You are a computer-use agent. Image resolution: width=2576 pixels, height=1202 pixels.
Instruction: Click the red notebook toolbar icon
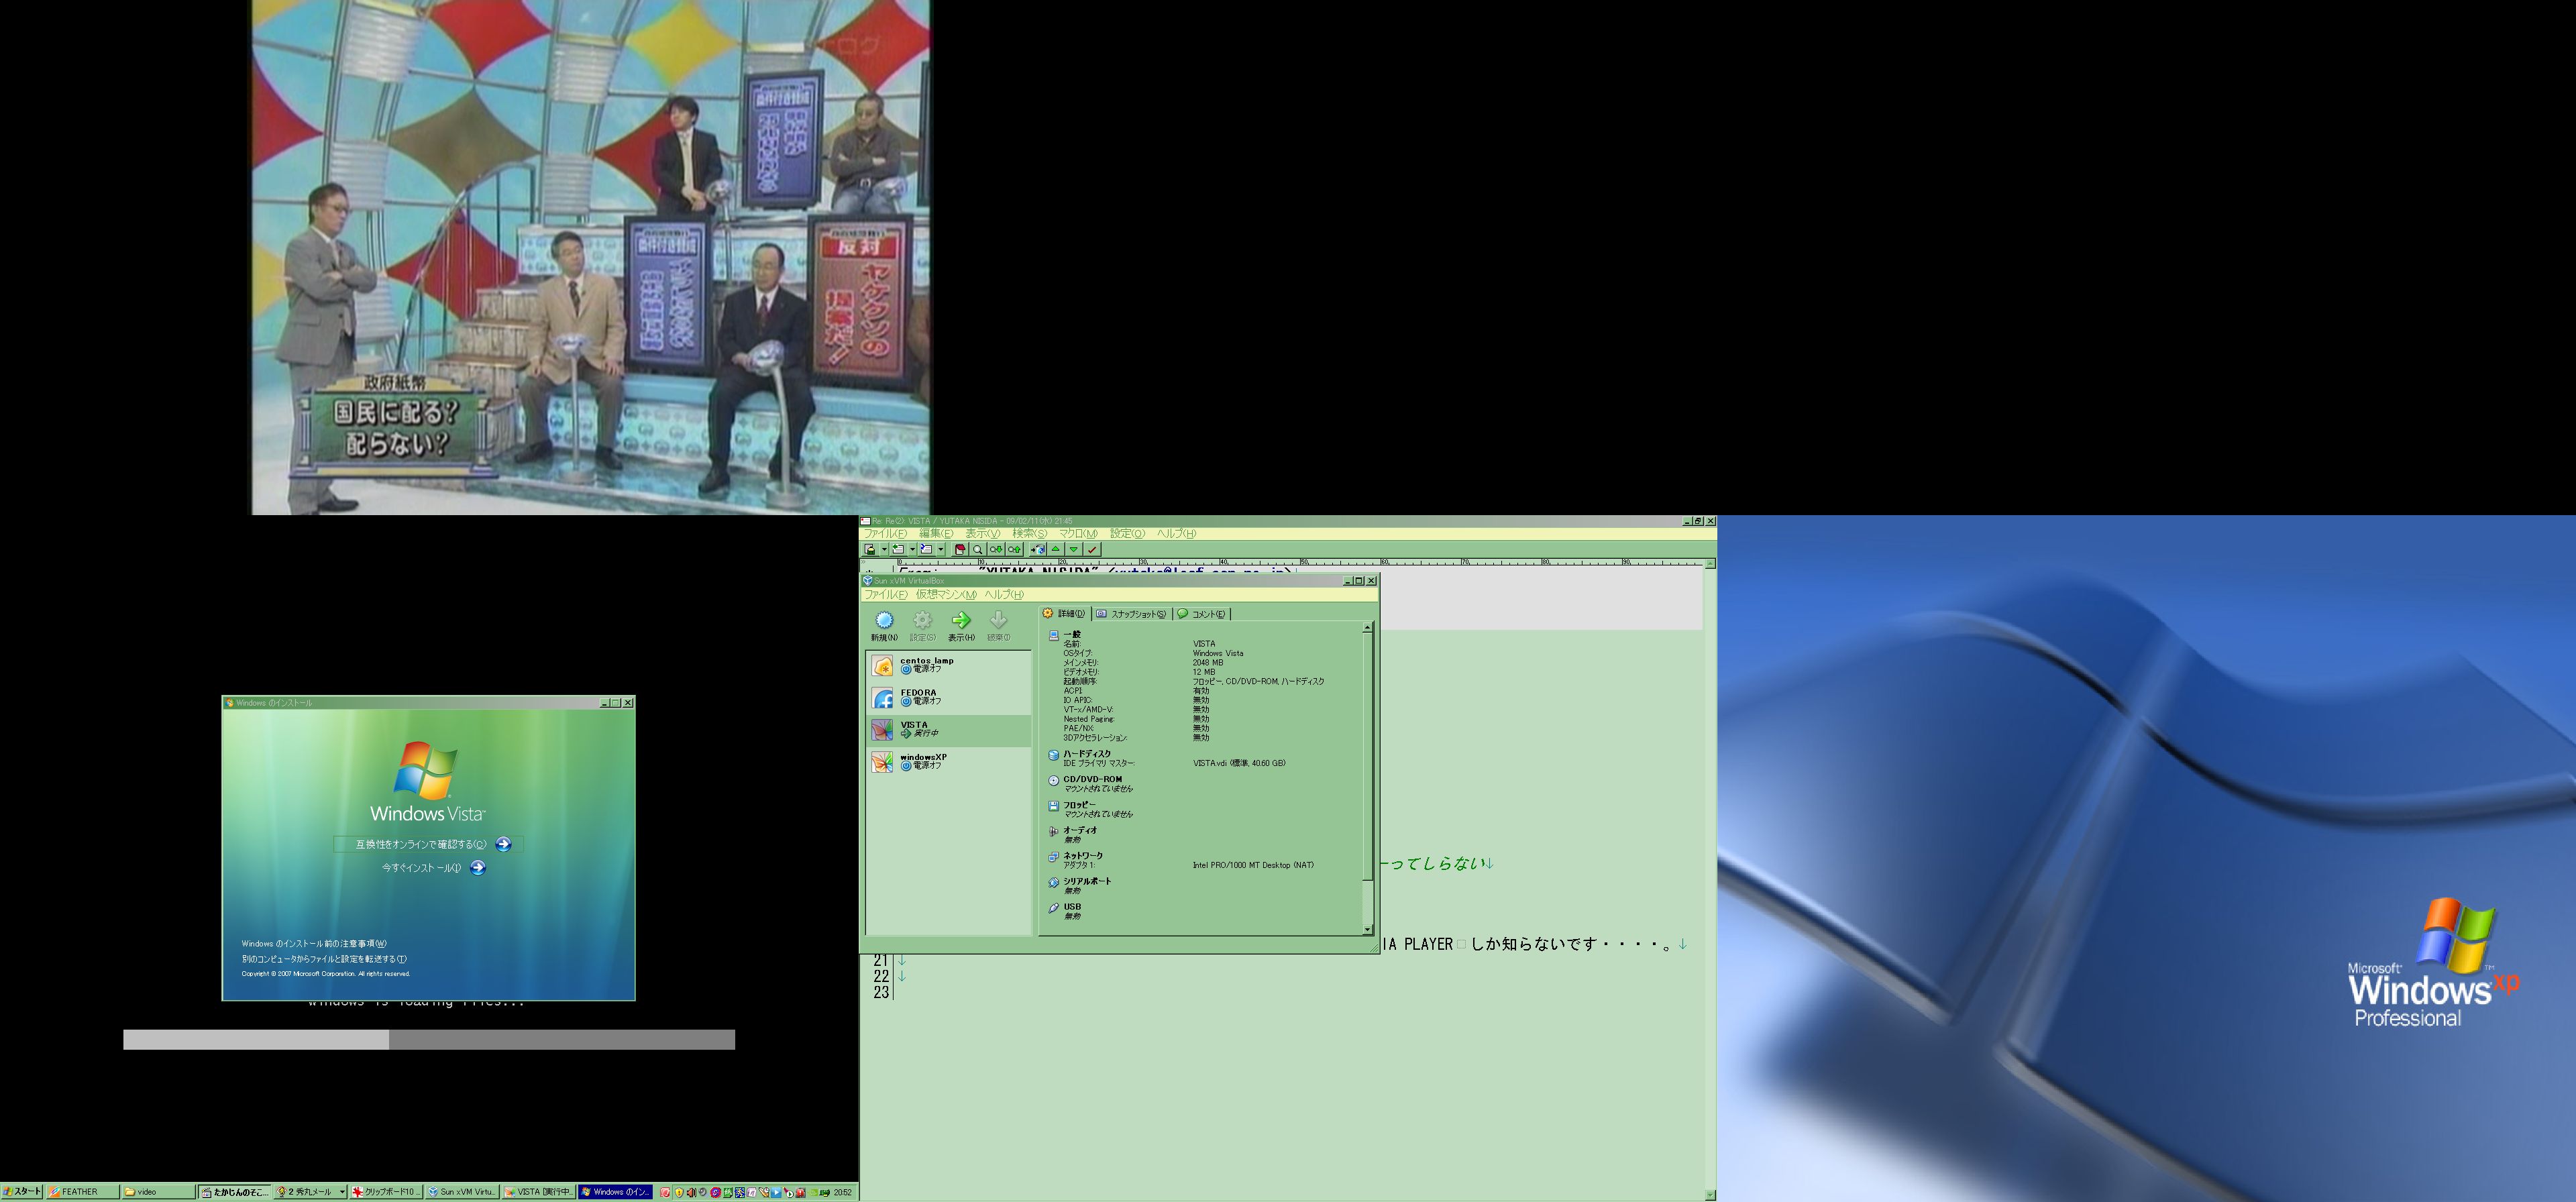click(960, 549)
